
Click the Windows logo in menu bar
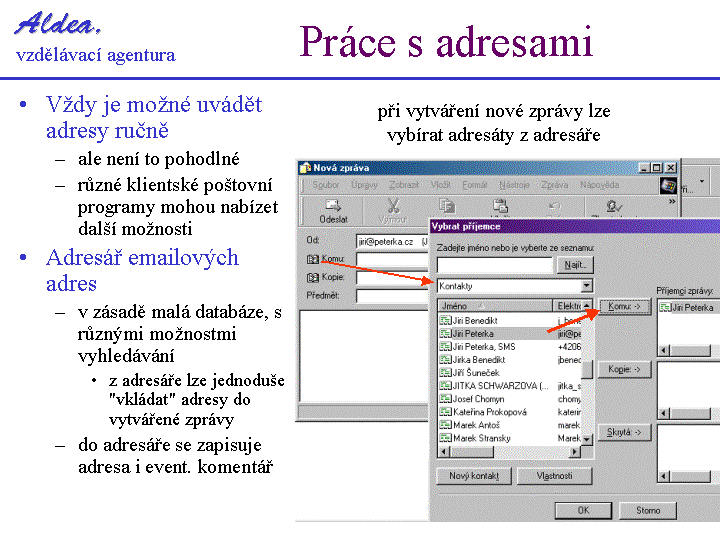[668, 186]
